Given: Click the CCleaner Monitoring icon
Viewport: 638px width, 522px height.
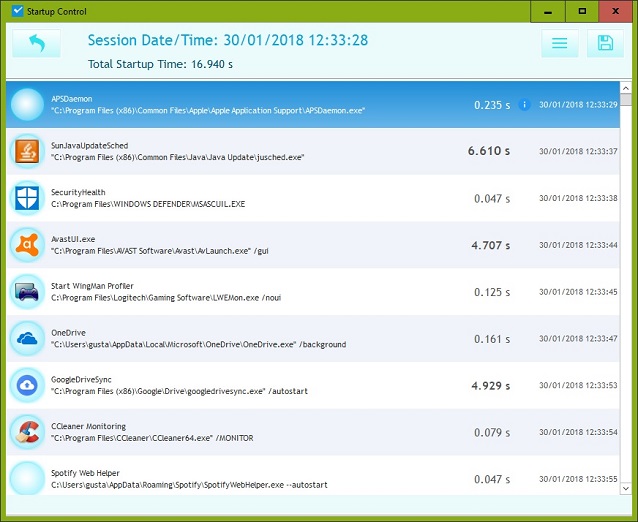Looking at the screenshot, I should pos(27,432).
